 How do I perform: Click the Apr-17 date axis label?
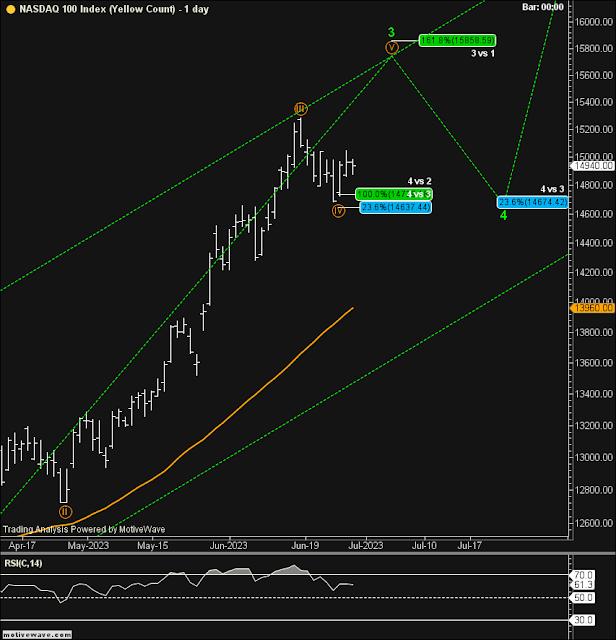[22, 545]
